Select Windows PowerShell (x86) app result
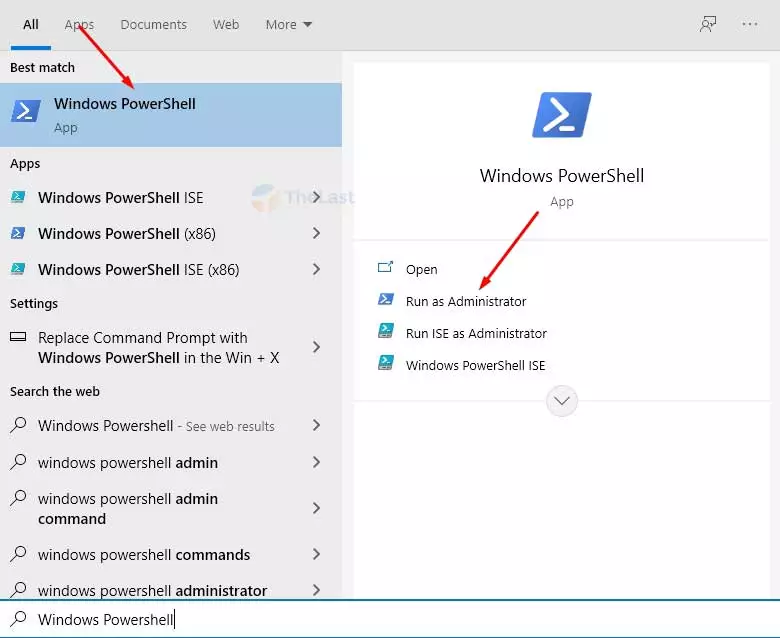780x638 pixels. pyautogui.click(x=171, y=233)
